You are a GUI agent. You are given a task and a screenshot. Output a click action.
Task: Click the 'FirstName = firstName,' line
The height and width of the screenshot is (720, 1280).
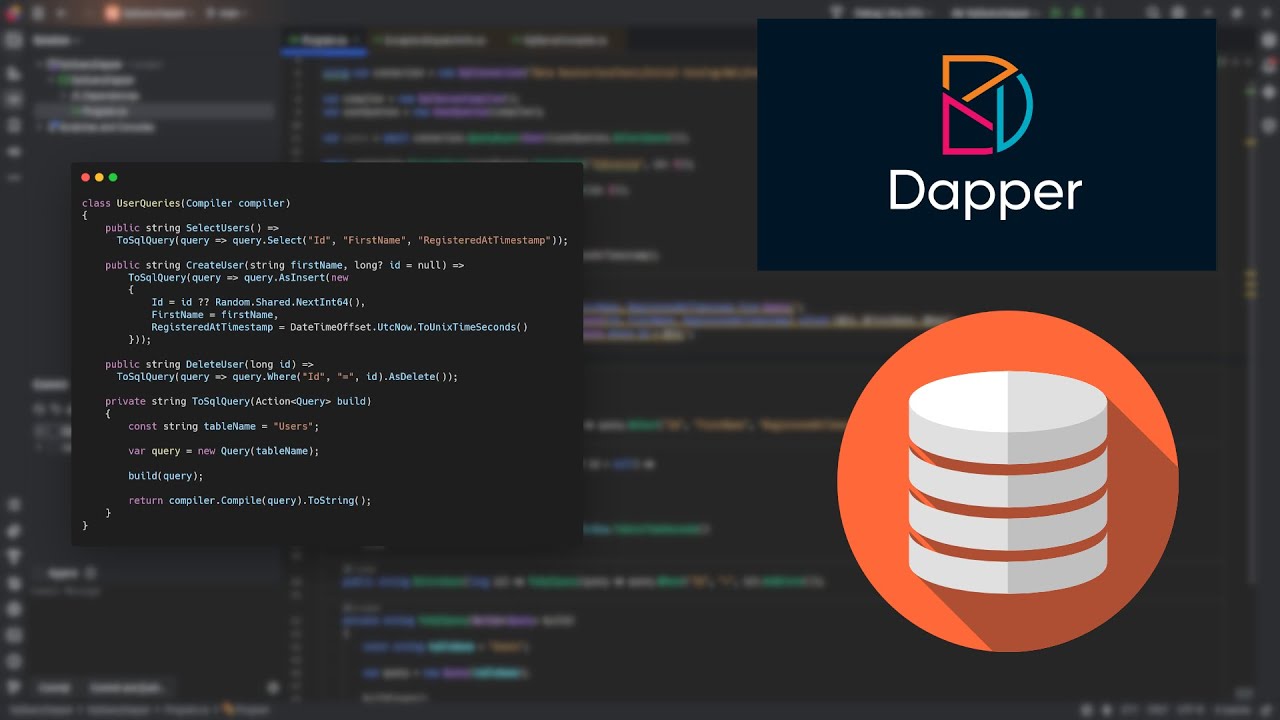[x=215, y=315]
